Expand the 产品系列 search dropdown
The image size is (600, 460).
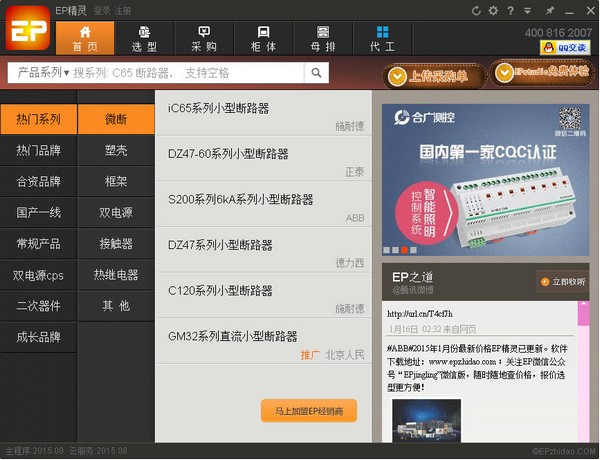[x=42, y=73]
